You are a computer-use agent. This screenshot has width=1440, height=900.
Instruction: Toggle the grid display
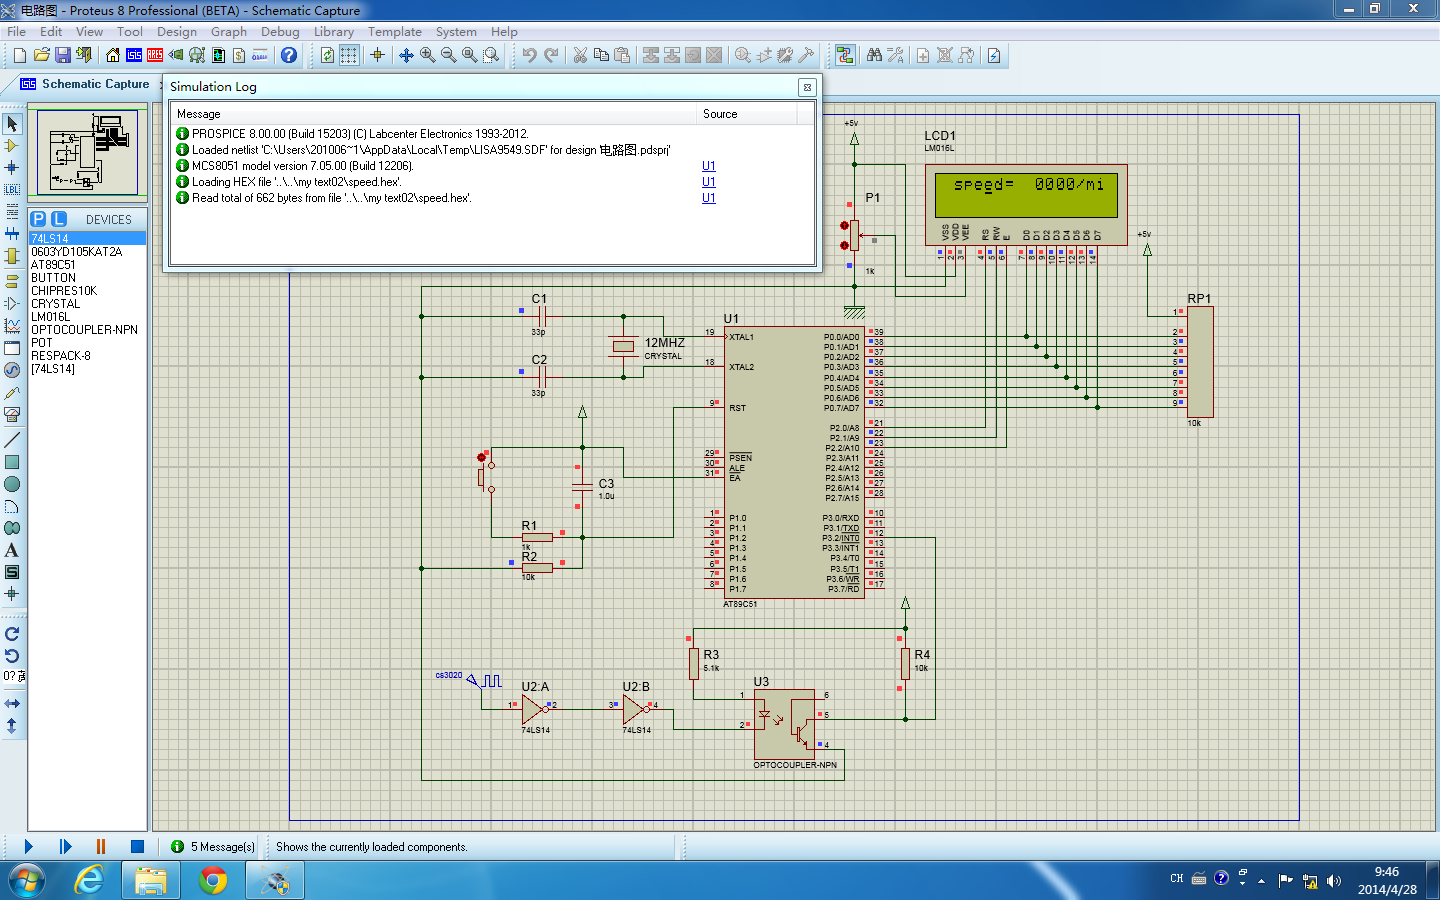[348, 55]
